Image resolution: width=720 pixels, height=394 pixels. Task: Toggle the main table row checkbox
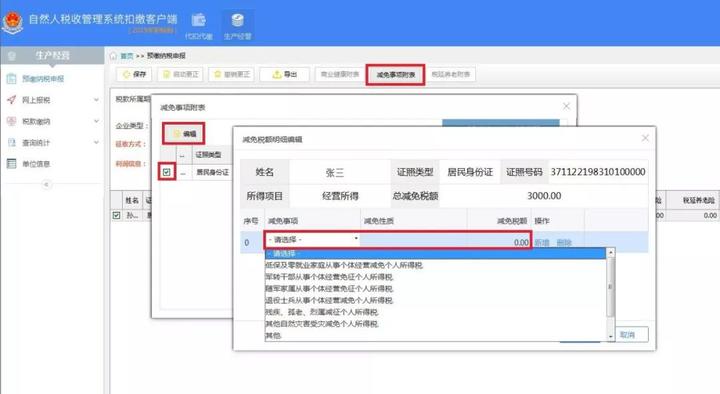(x=116, y=215)
